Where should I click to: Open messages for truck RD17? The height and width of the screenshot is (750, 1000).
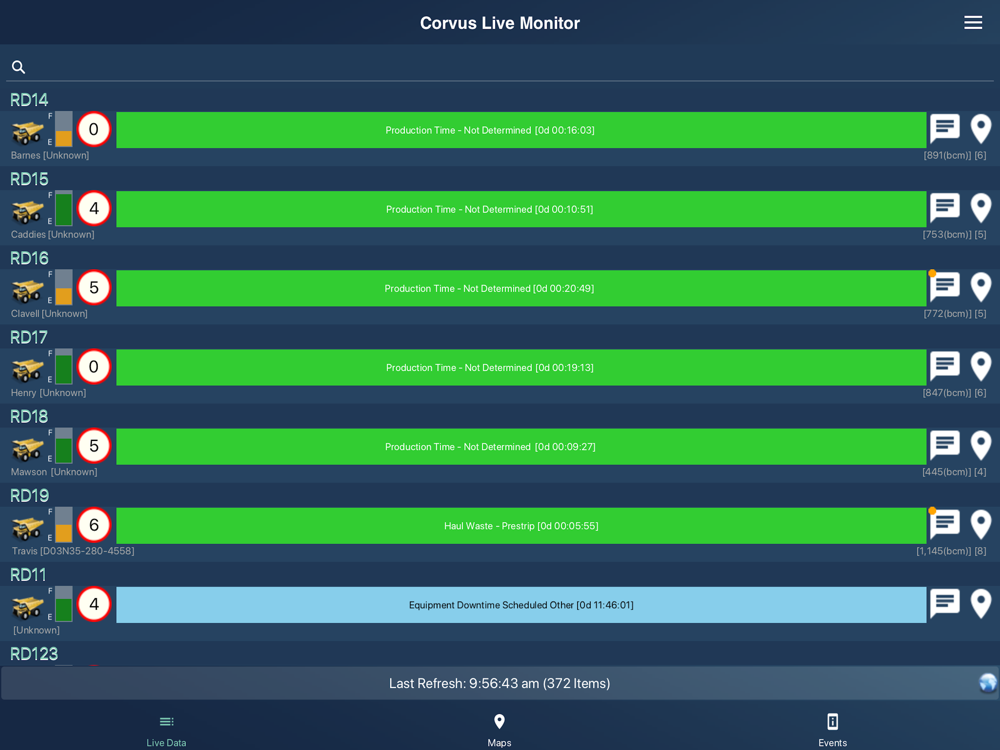pyautogui.click(x=945, y=367)
